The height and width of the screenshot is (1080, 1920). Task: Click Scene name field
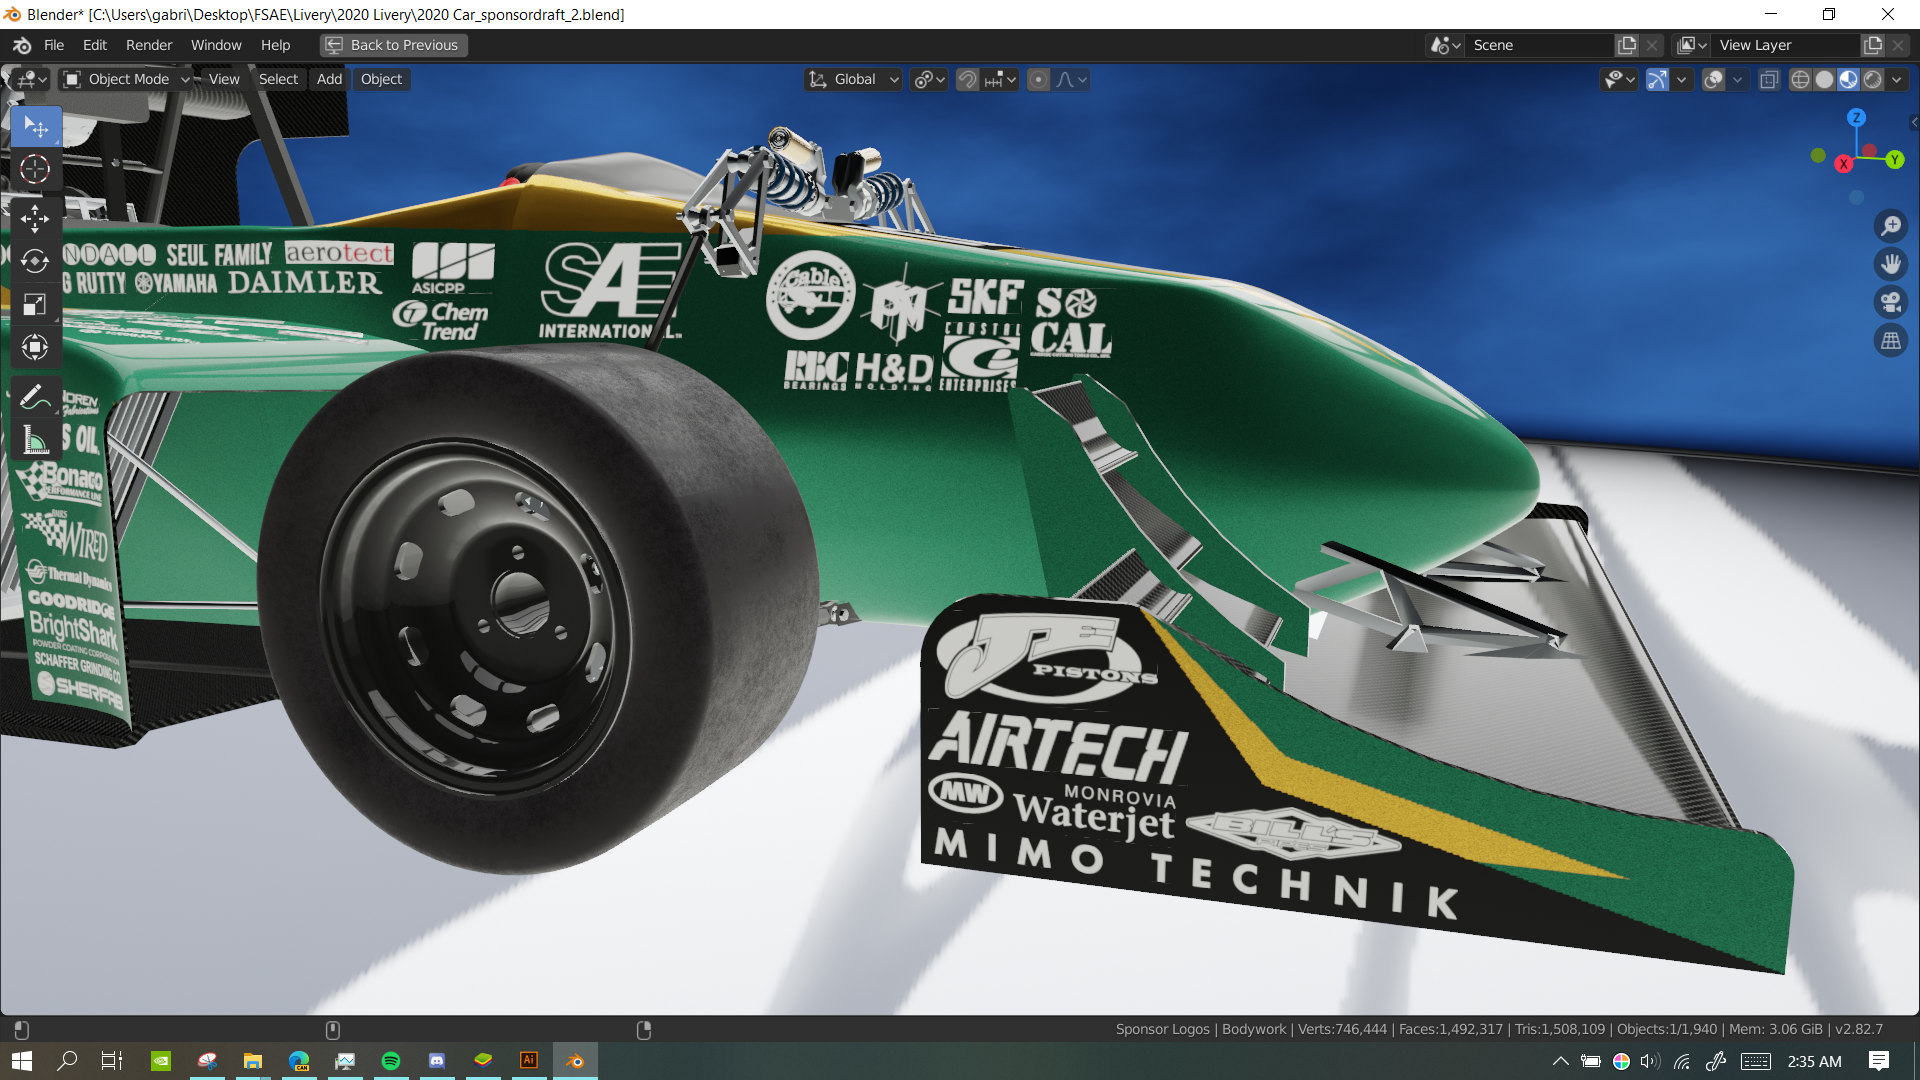[x=1541, y=45]
